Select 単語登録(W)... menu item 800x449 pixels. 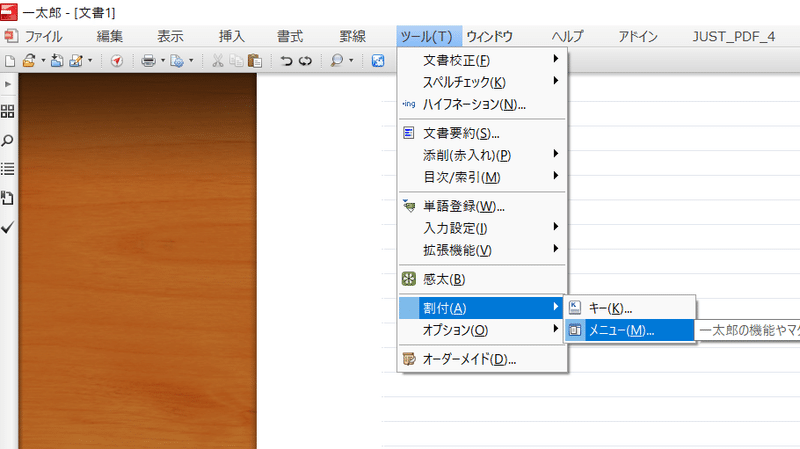(482, 207)
